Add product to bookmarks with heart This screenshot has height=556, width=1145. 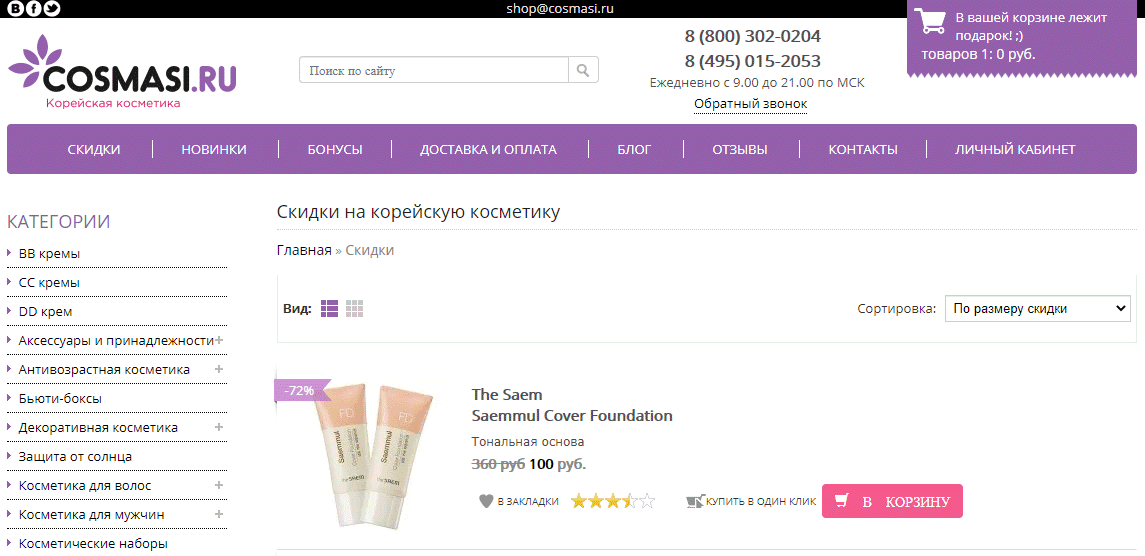click(487, 501)
